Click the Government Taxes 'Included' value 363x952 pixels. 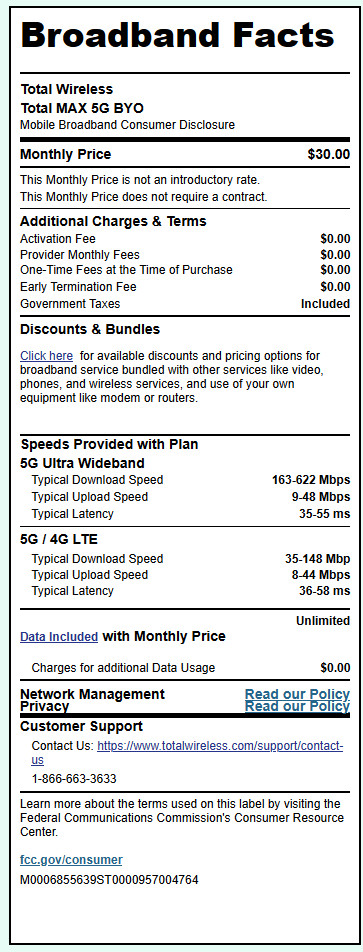pos(325,304)
